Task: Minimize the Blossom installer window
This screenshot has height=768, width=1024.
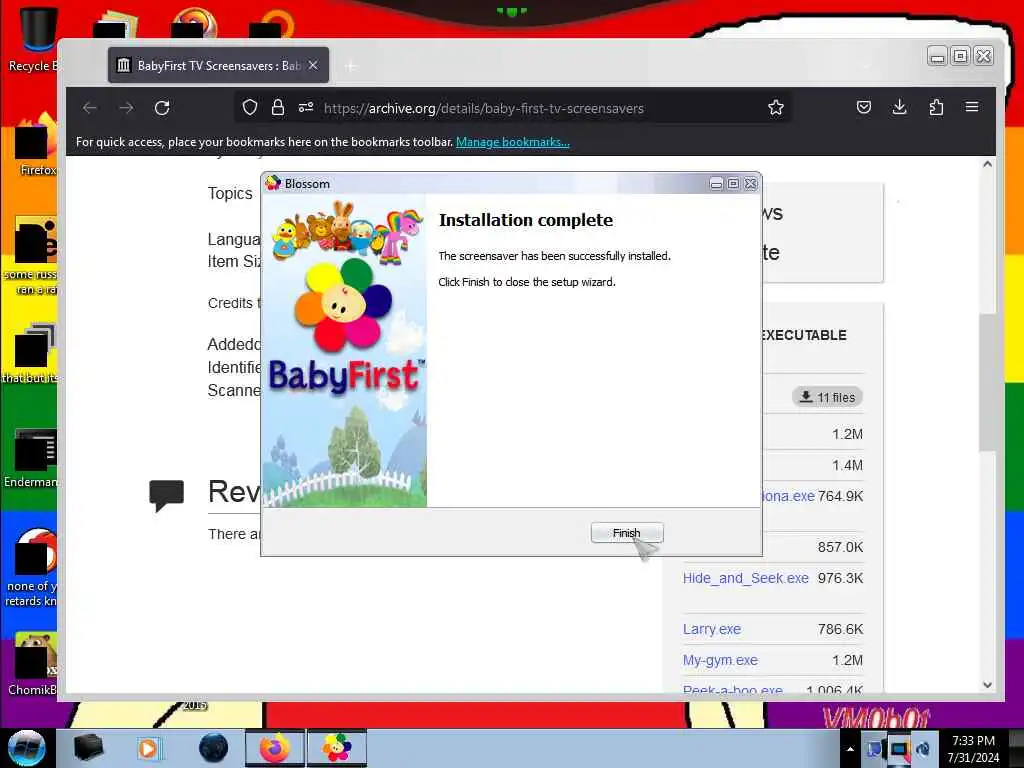Action: [x=716, y=184]
